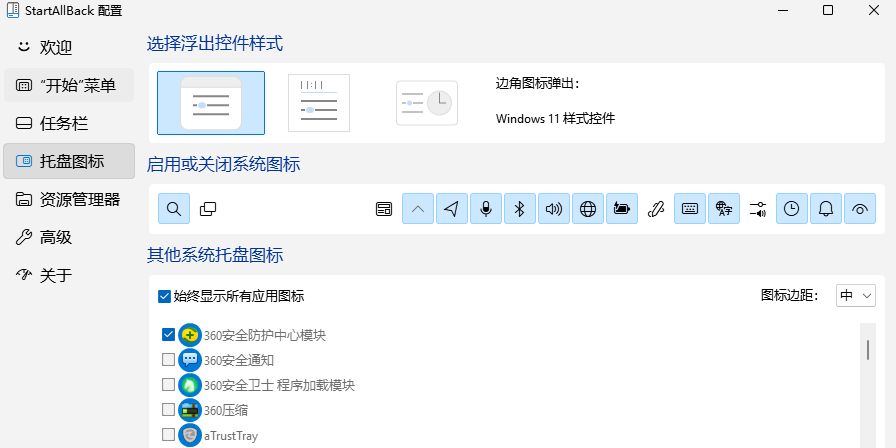The width and height of the screenshot is (896, 448).
Task: Toggle the Bluetooth system icon
Action: point(520,209)
